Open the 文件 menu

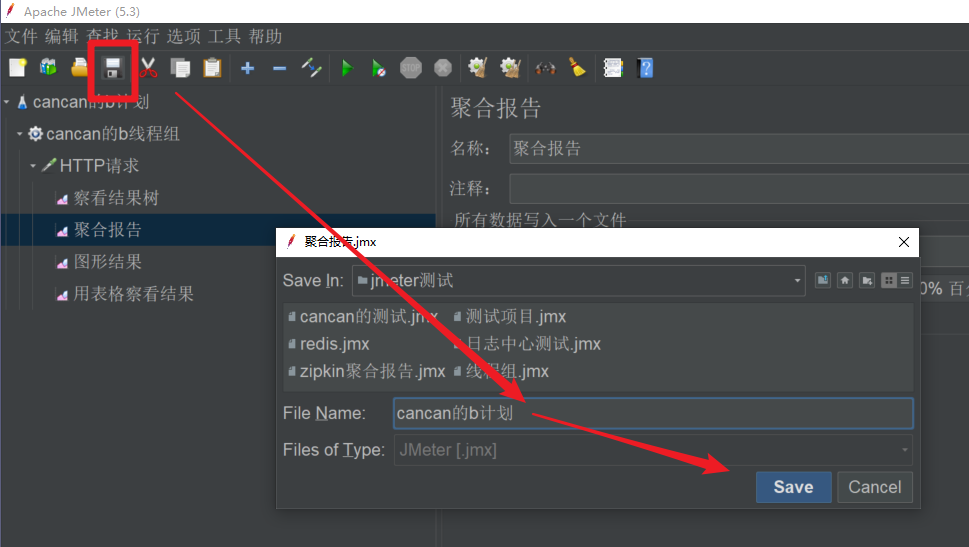[22, 36]
